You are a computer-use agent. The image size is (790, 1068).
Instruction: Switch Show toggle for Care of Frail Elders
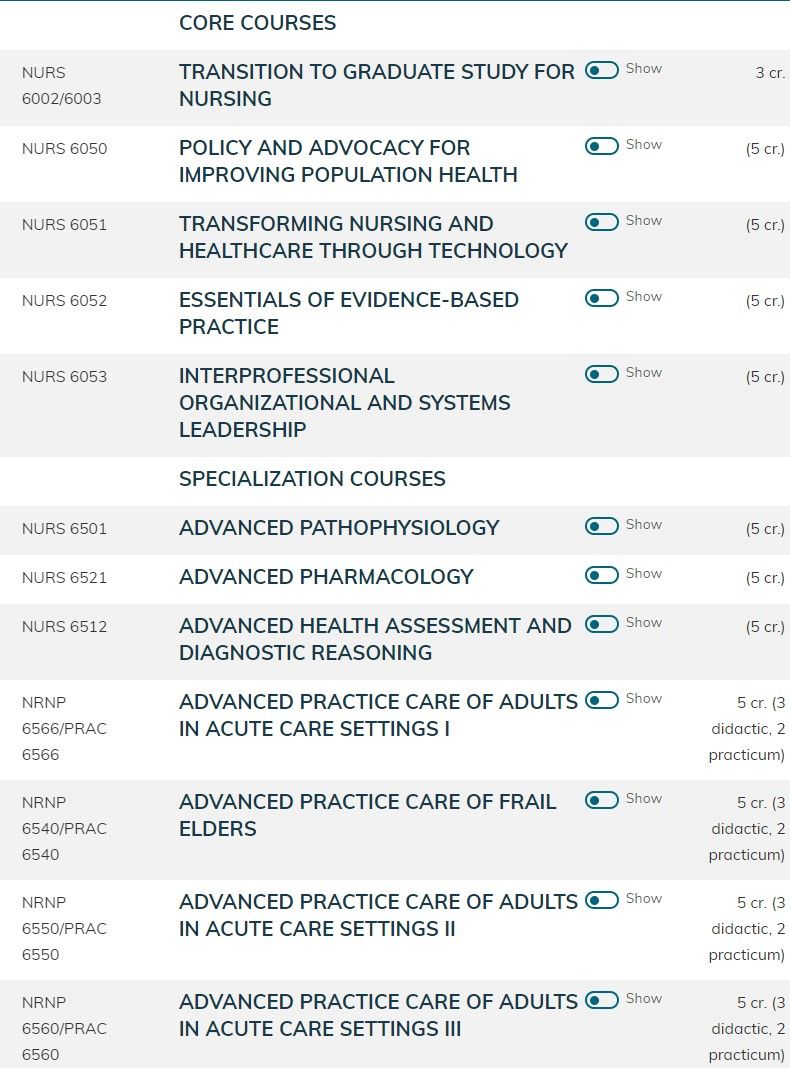[x=602, y=800]
